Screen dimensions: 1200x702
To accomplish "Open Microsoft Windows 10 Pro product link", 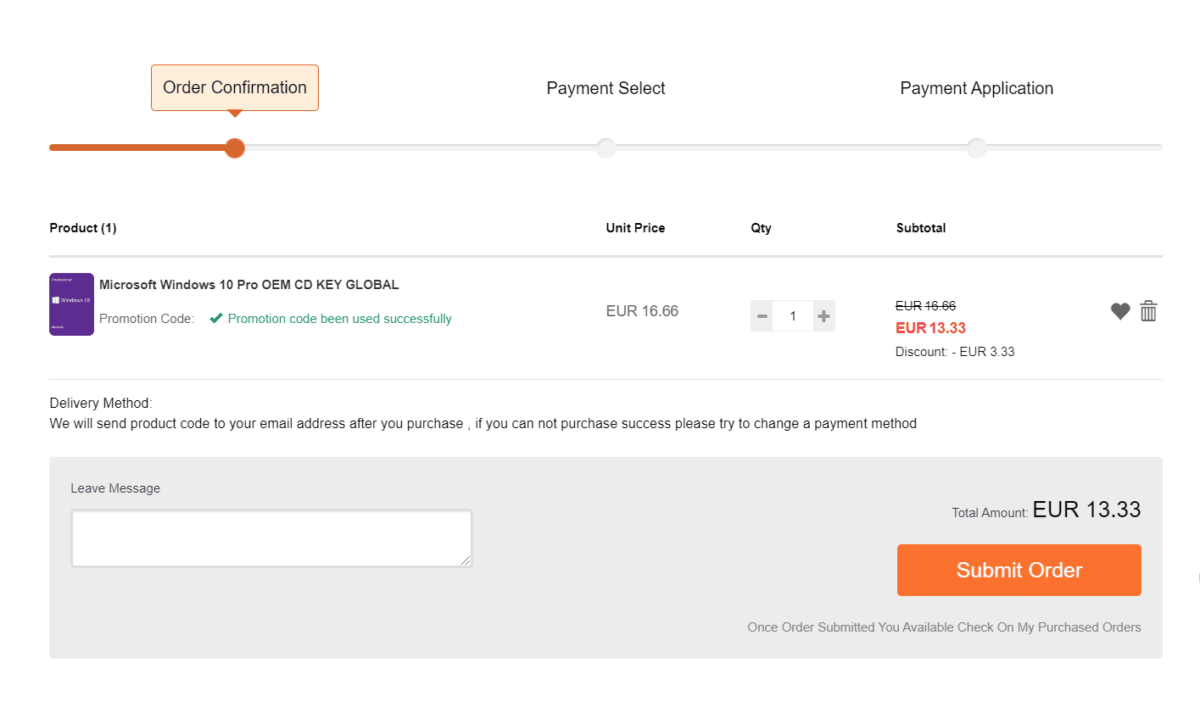I will 249,285.
